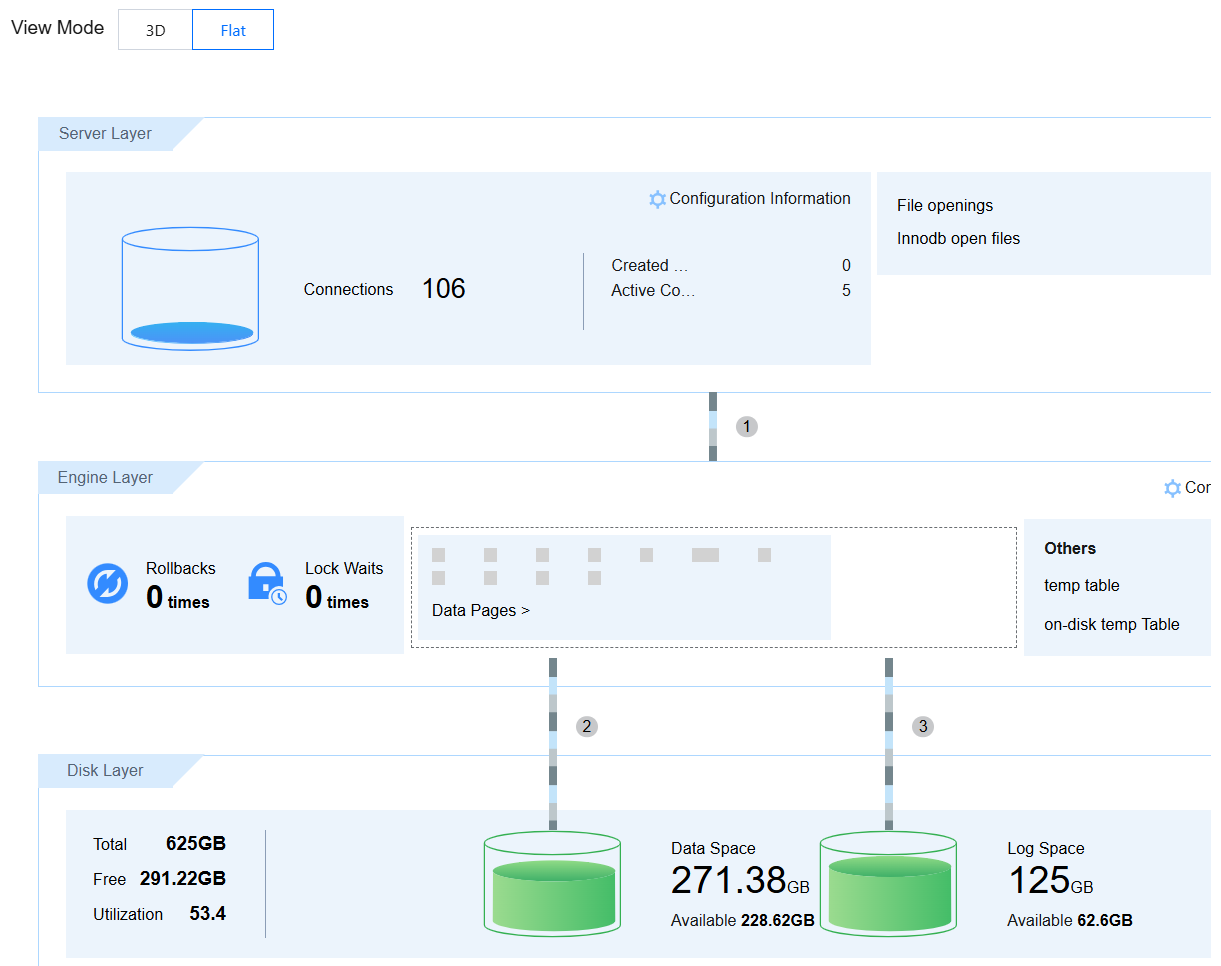
Task: Click the Engine Layer configuration gear icon
Action: 1173,488
